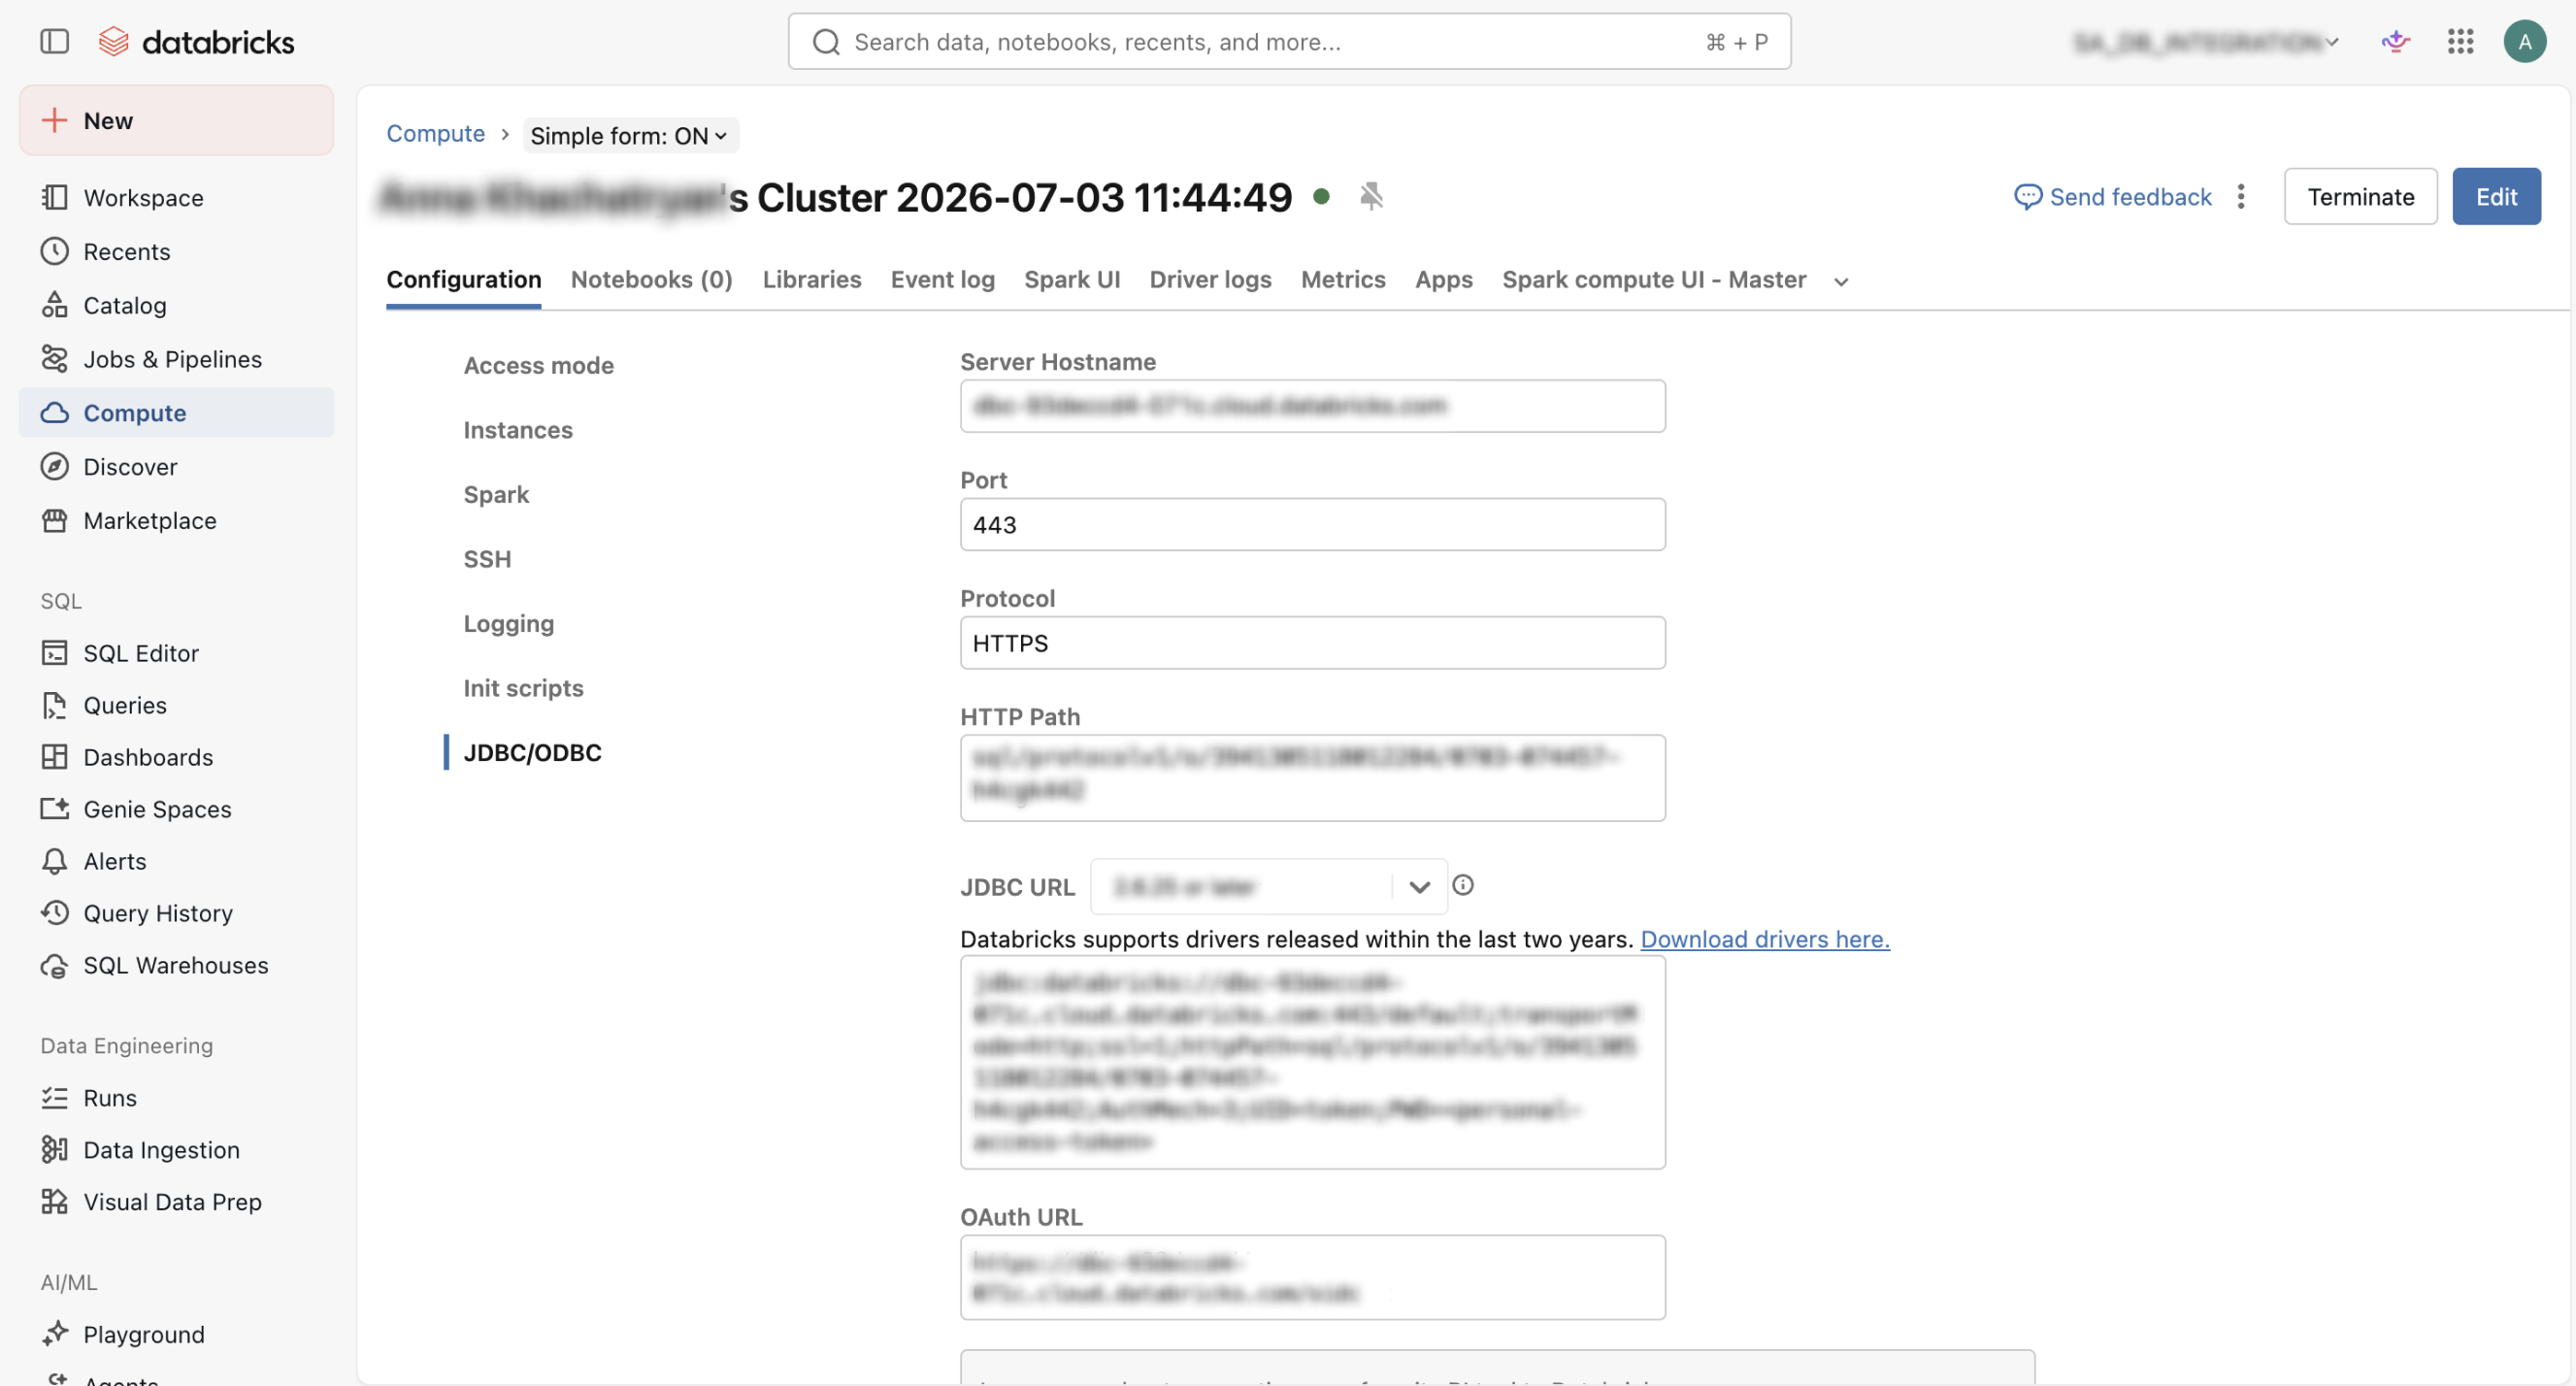This screenshot has height=1386, width=2576.
Task: Open the Databricks assistant sparkle icon
Action: click(2395, 41)
